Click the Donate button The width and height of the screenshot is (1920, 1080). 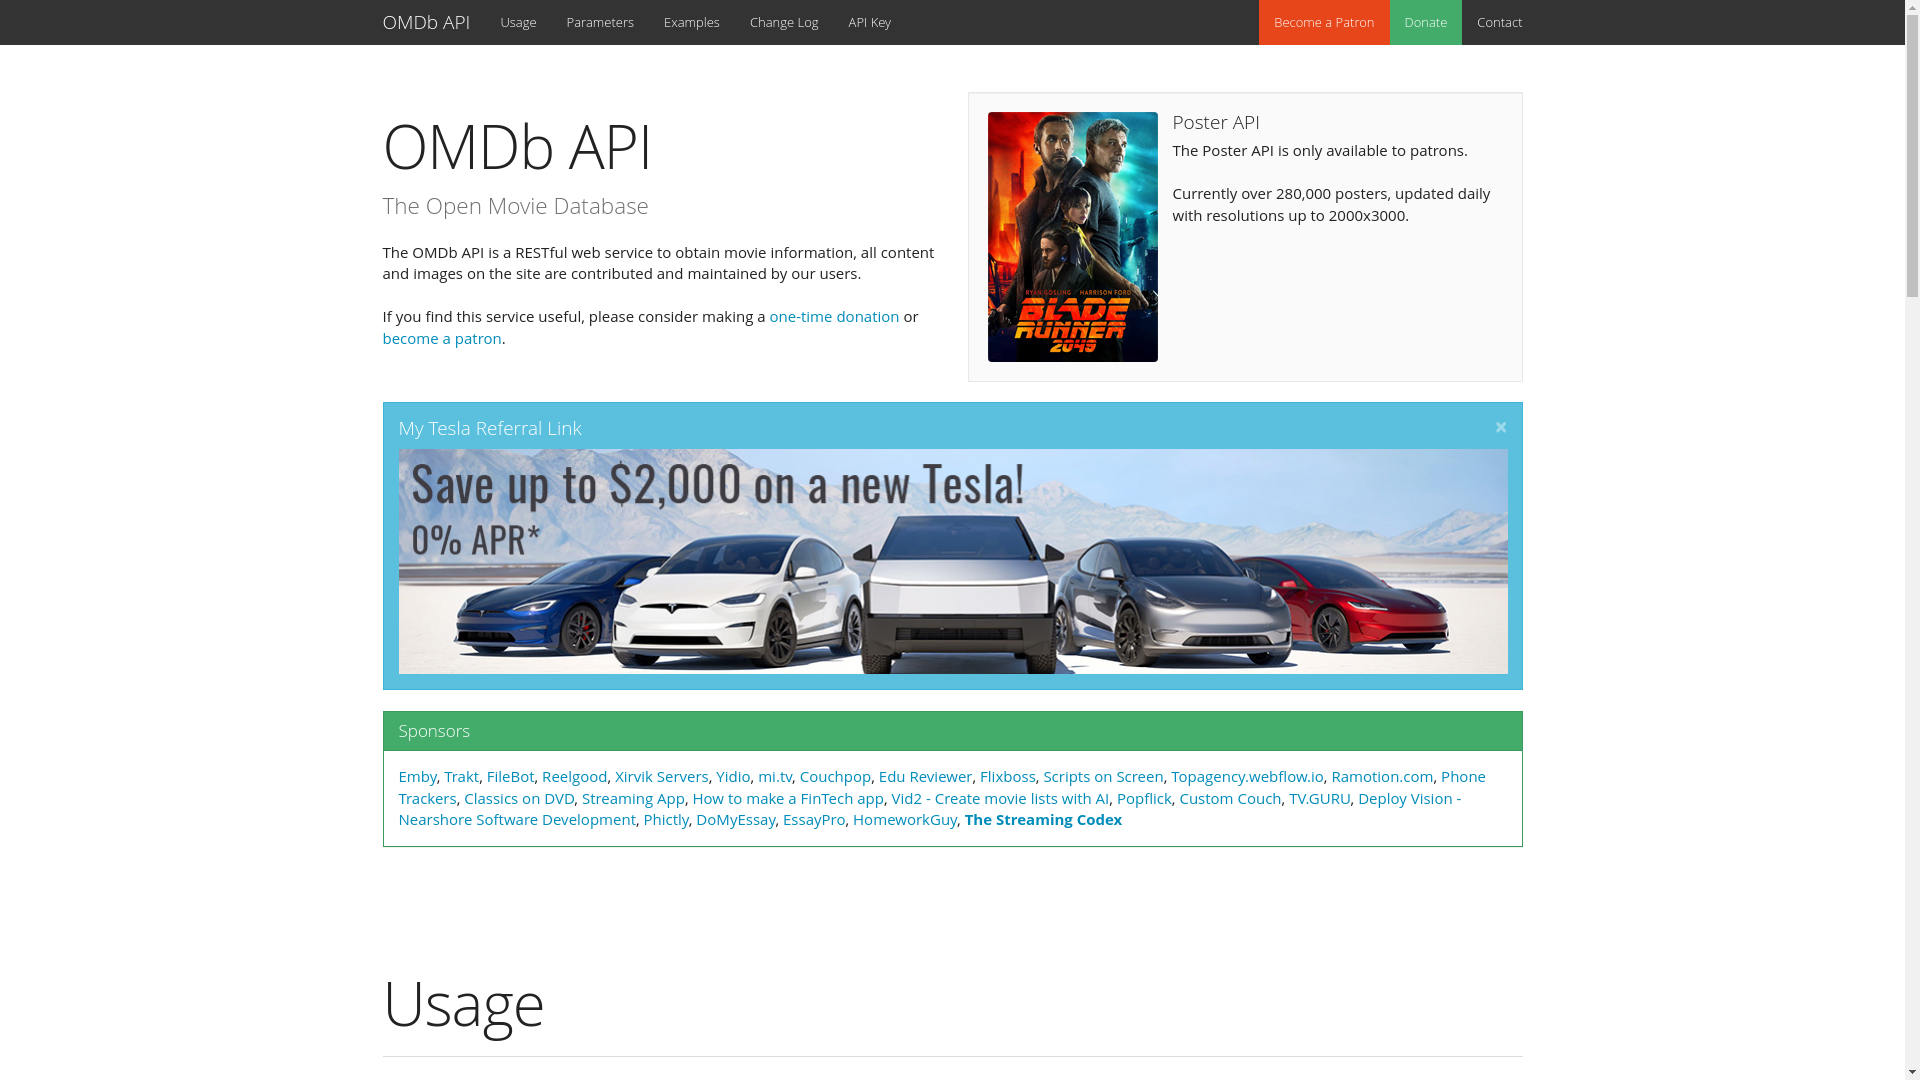(1425, 22)
